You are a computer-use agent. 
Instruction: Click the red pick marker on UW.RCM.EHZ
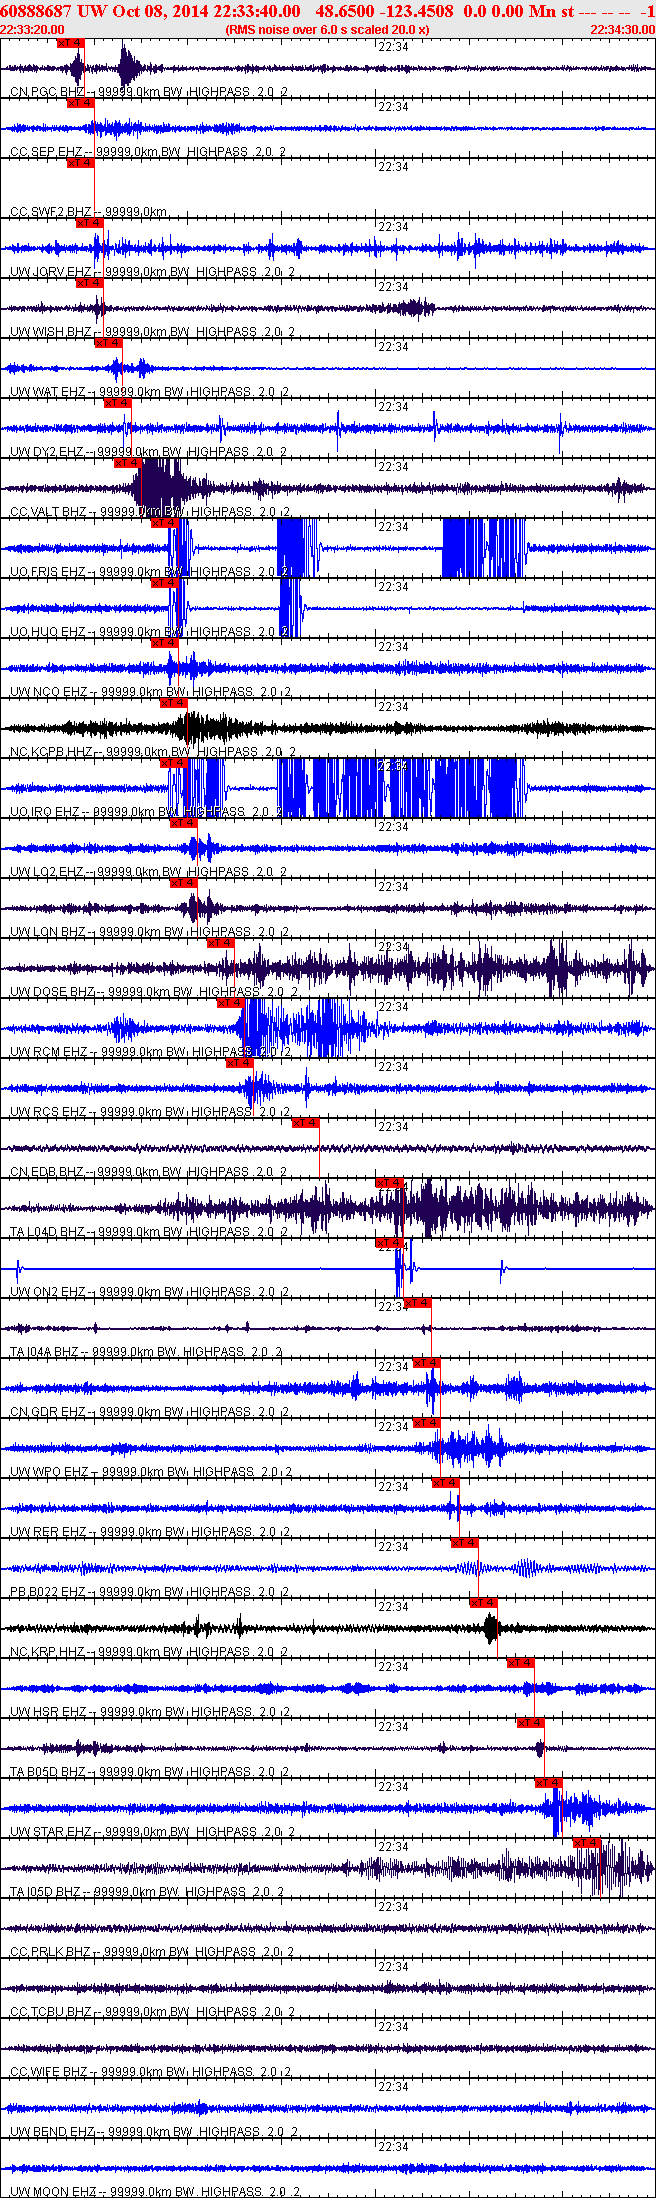pos(230,1003)
